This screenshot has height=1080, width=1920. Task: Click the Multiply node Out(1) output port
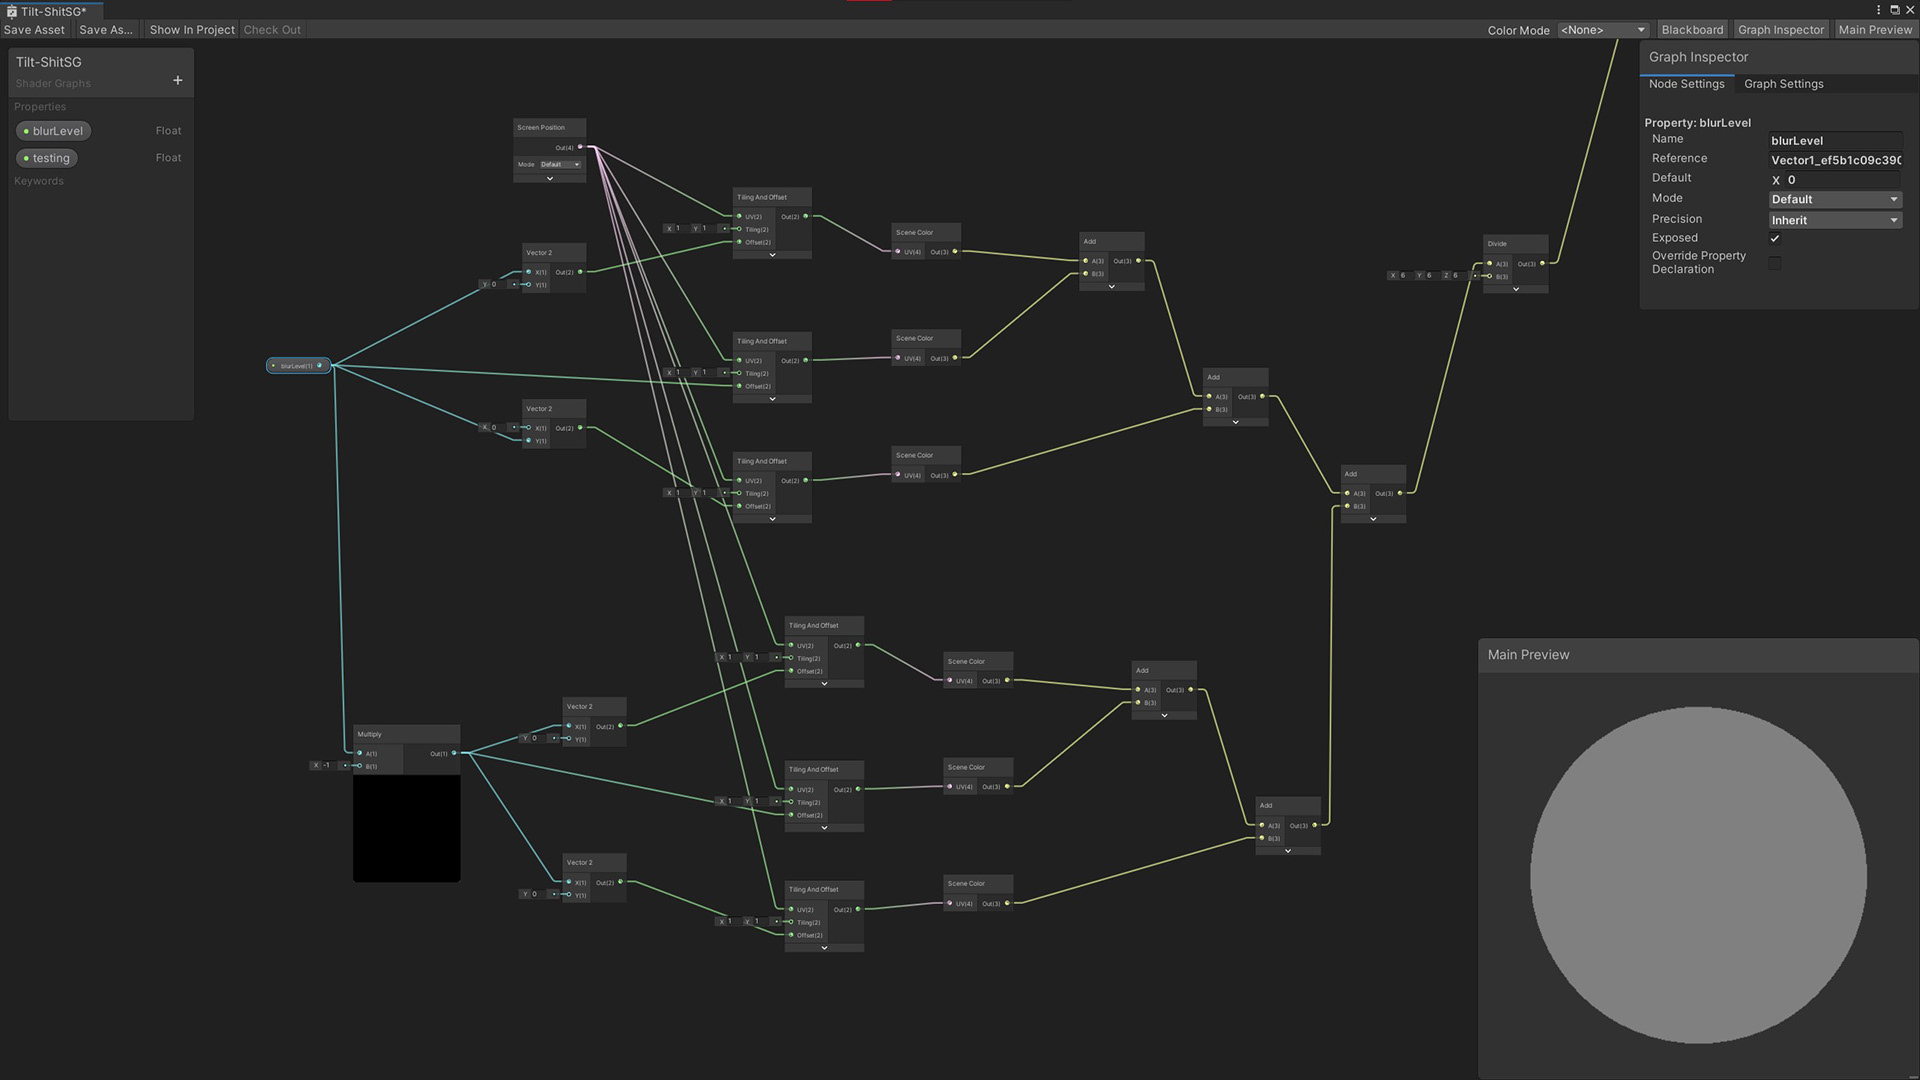point(454,753)
